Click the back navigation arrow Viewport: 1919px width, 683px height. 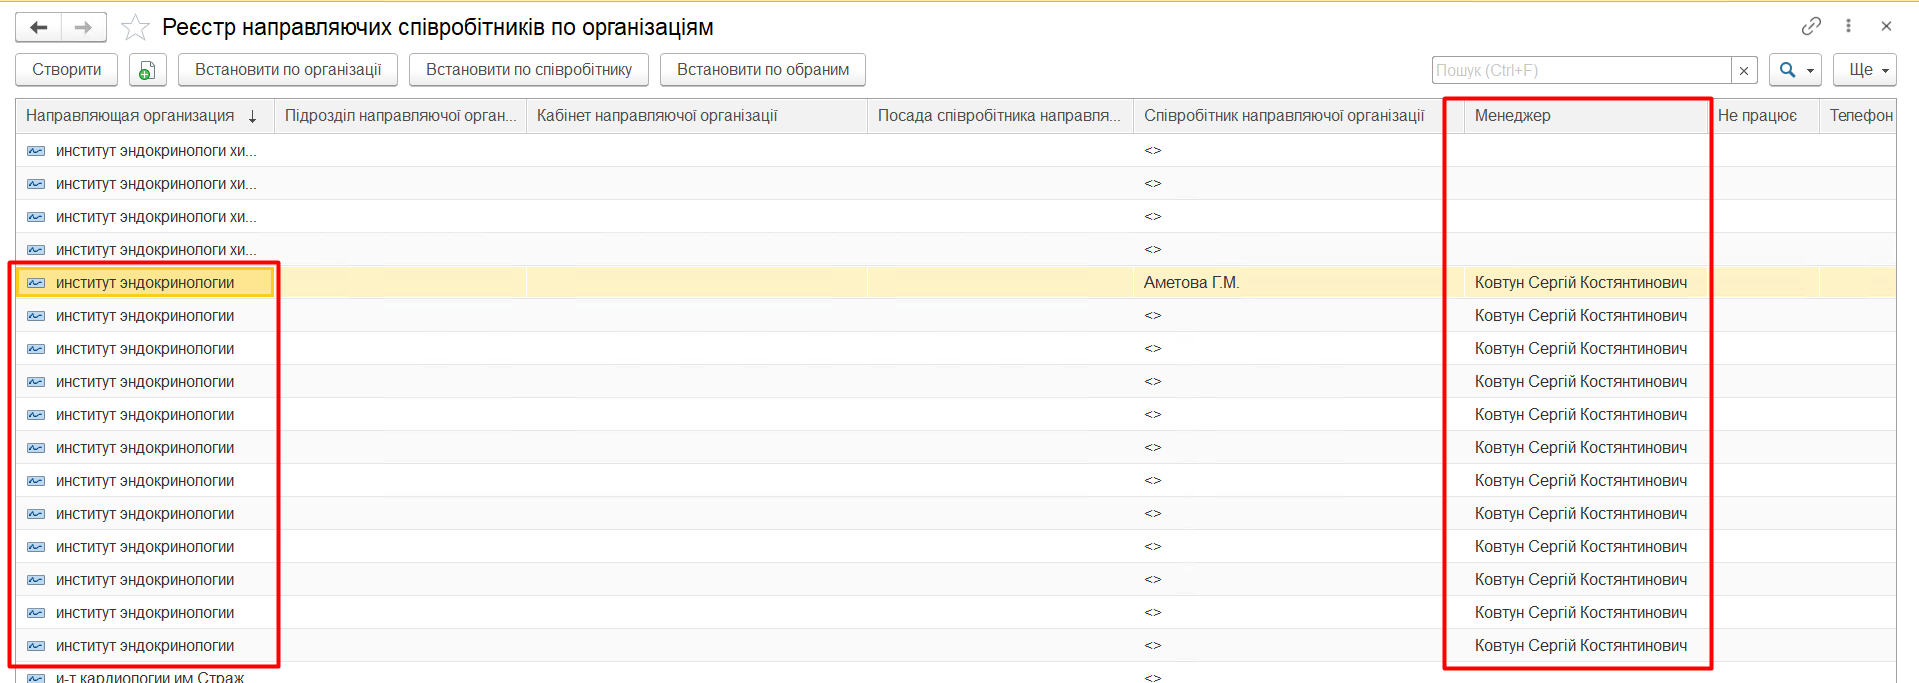(x=39, y=27)
